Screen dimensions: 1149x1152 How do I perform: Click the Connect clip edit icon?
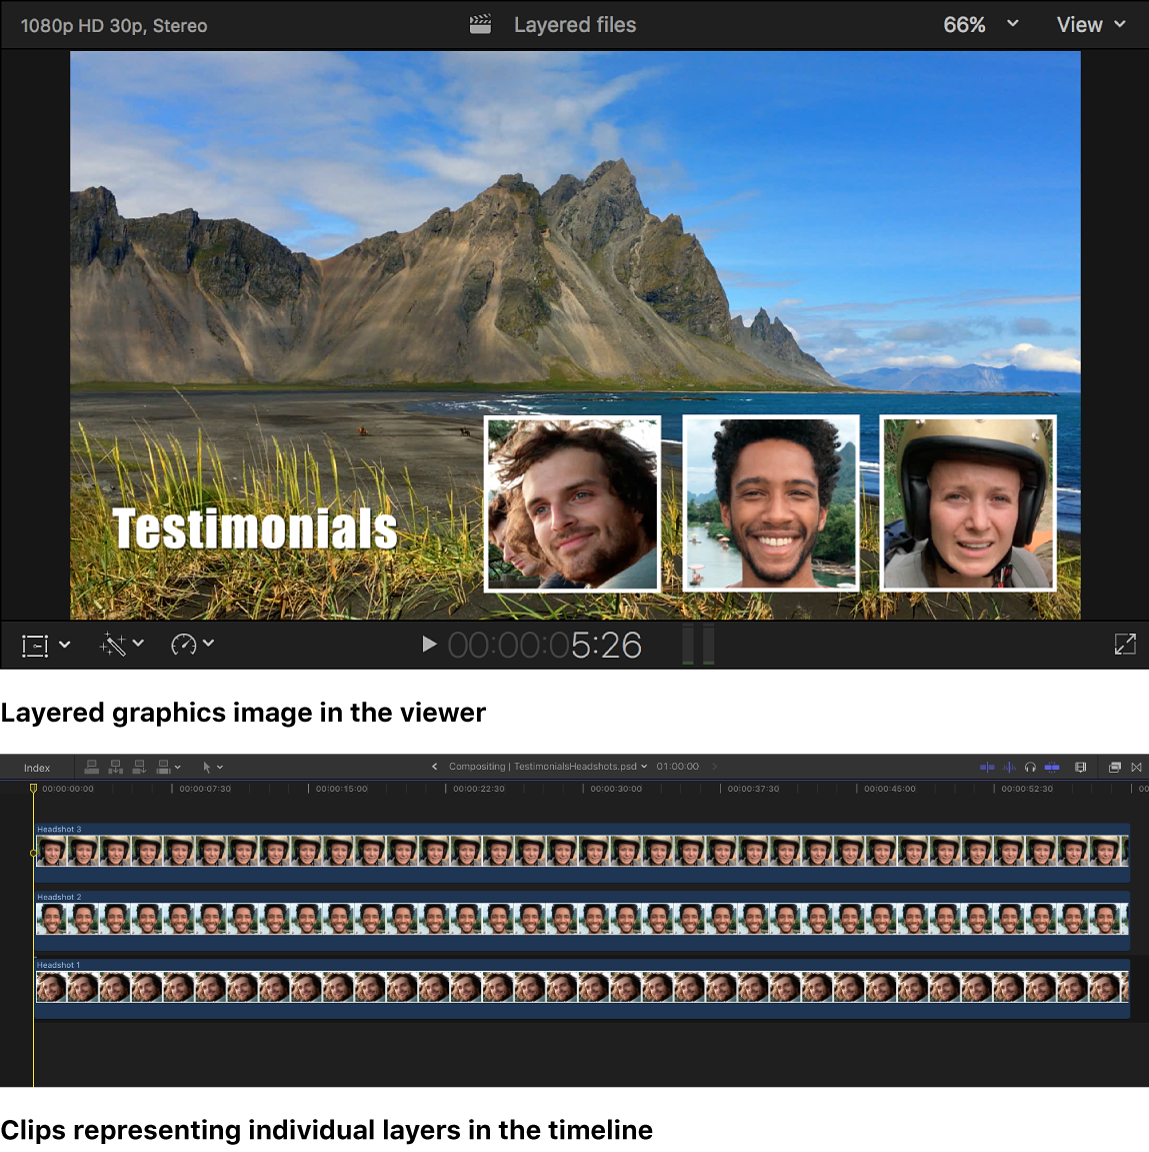91,767
